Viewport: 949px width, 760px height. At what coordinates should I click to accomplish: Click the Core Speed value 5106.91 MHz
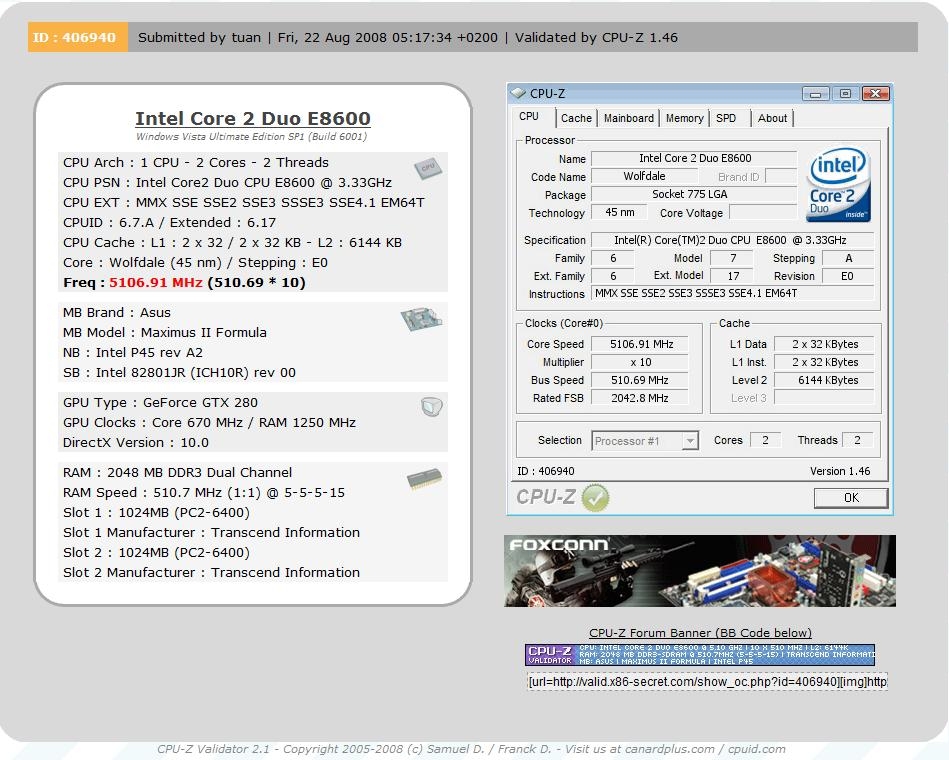point(641,344)
